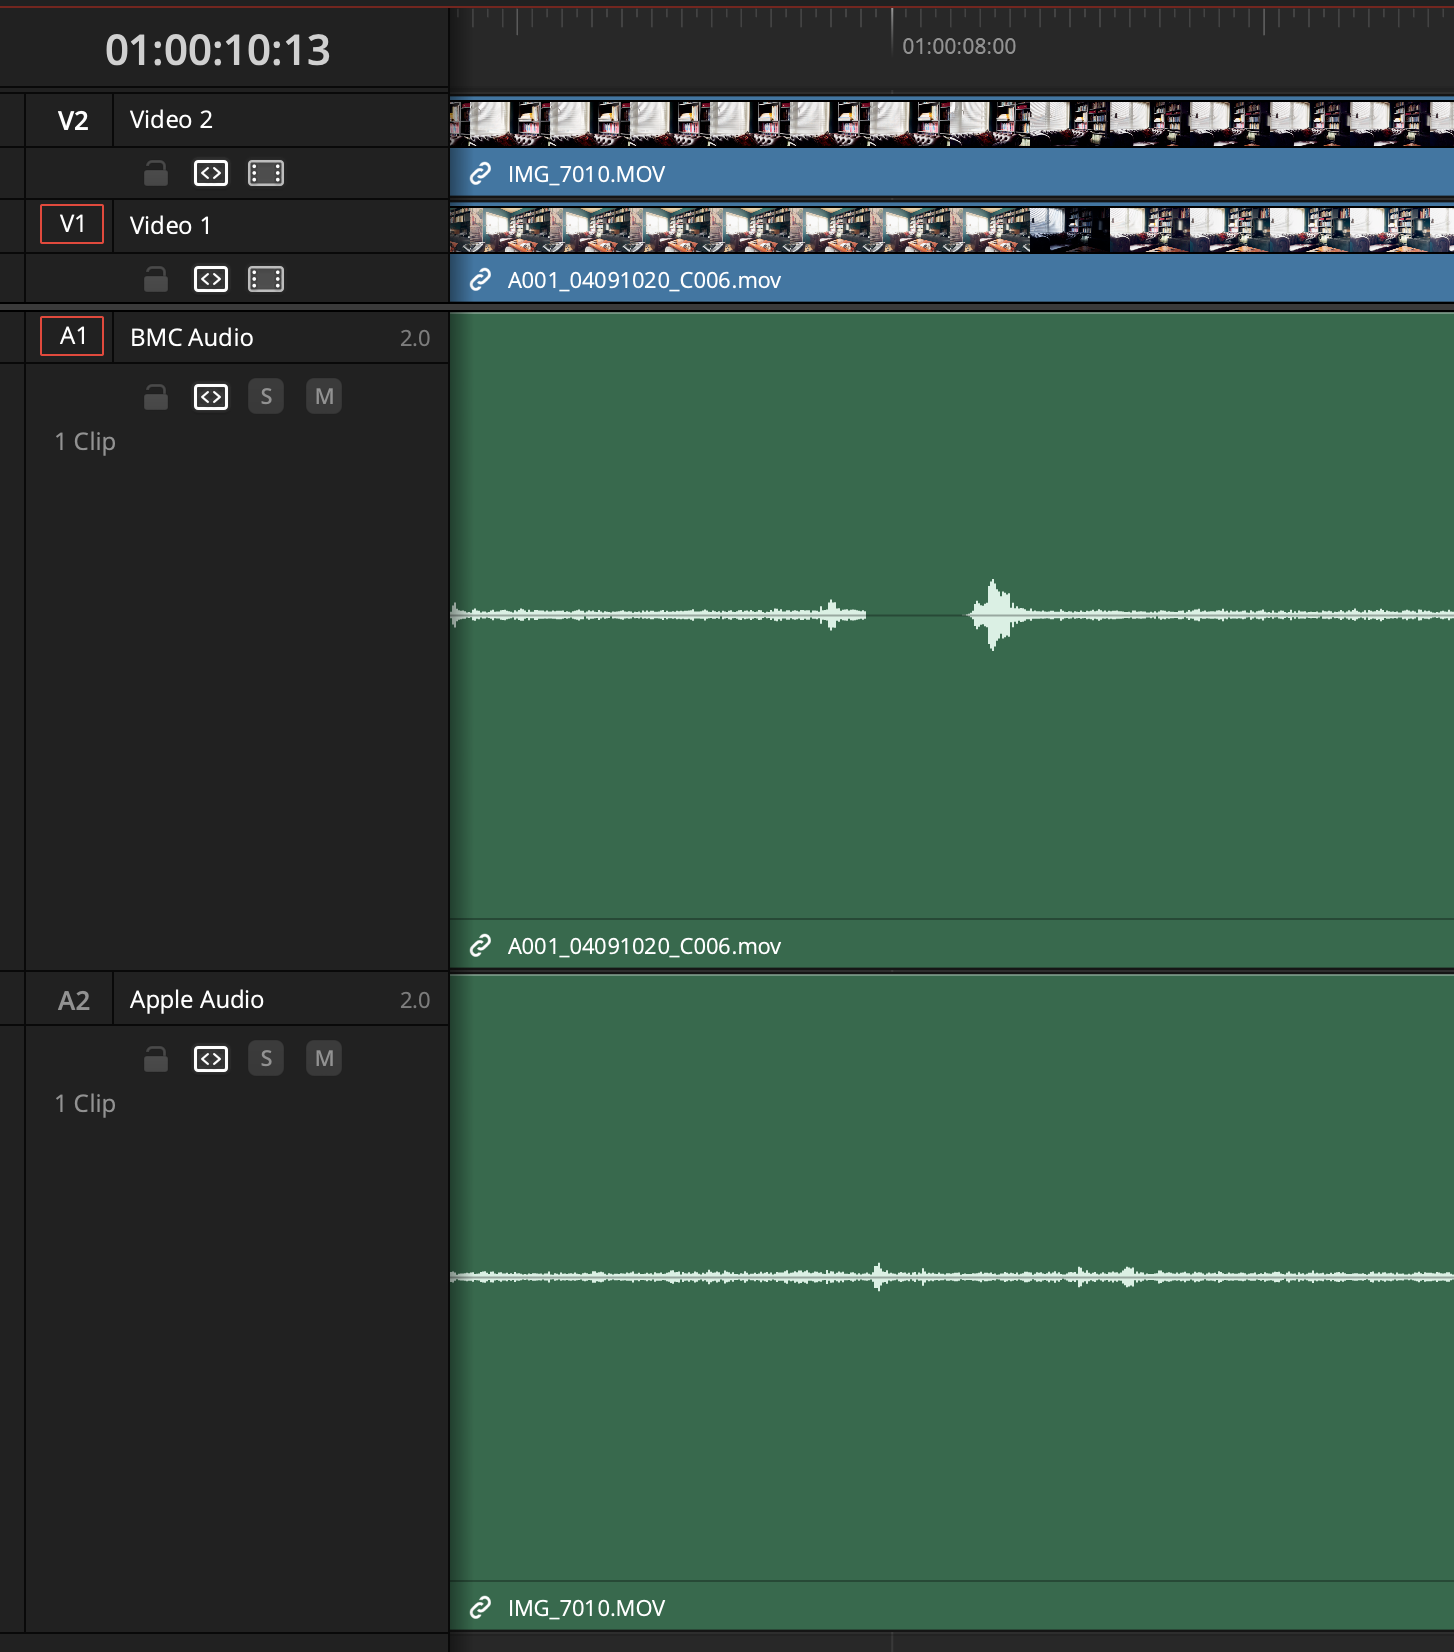
Task: Click the BMC Audio 2.0 channel format
Action: click(415, 338)
